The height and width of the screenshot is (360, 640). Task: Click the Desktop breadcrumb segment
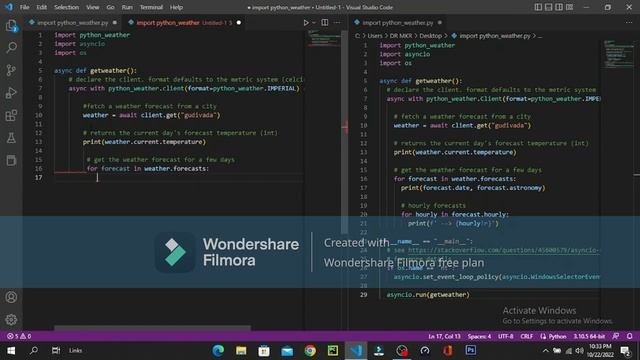pyautogui.click(x=431, y=36)
